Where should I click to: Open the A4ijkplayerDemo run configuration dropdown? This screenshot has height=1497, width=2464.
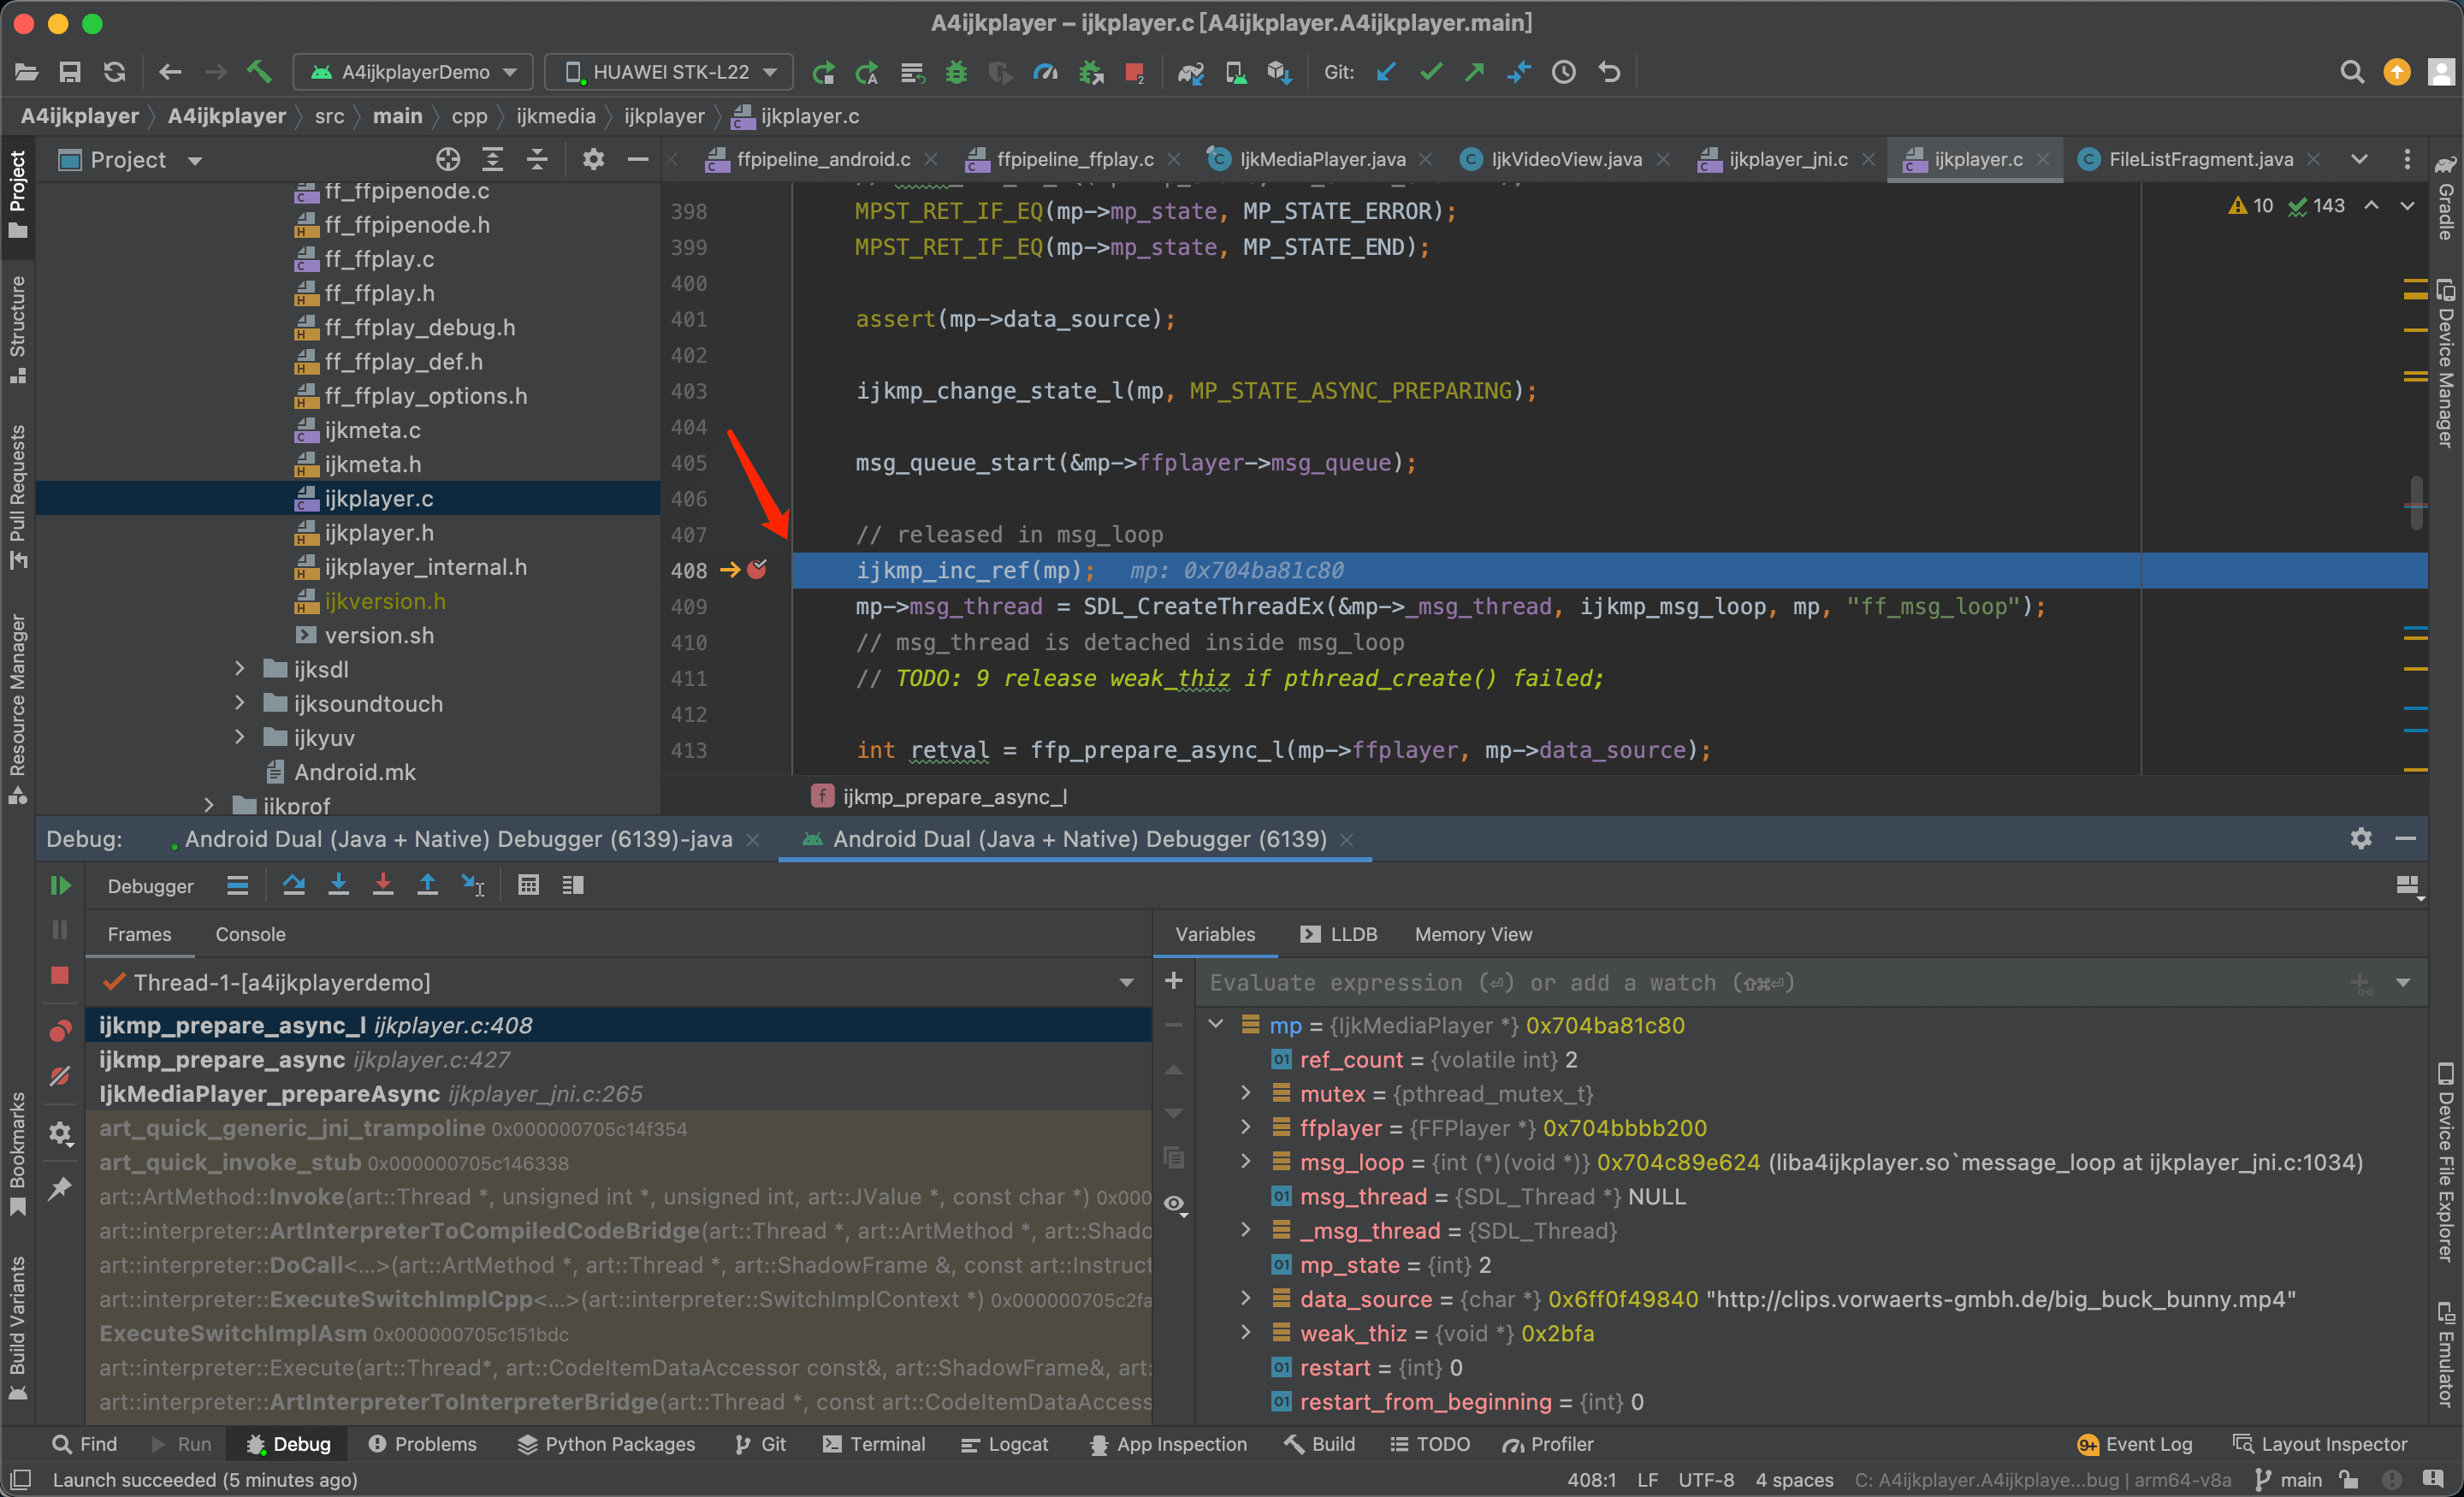(x=413, y=72)
